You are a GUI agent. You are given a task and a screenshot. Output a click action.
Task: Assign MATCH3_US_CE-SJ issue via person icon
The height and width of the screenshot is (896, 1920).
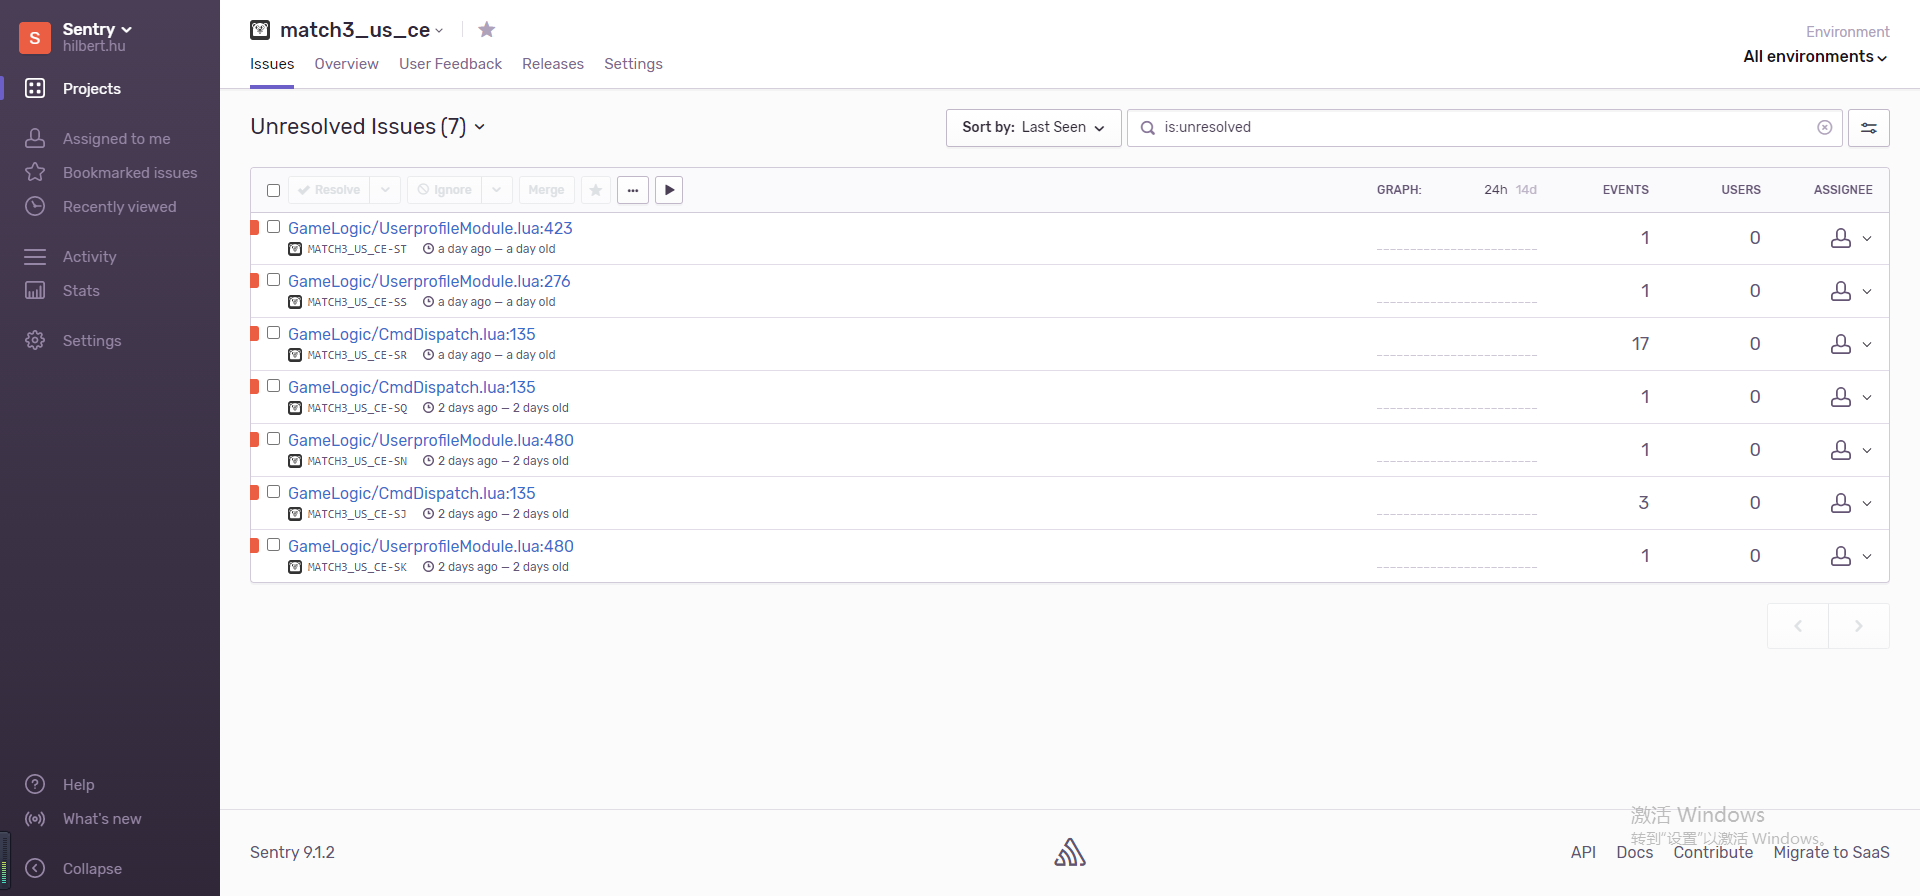[1841, 503]
